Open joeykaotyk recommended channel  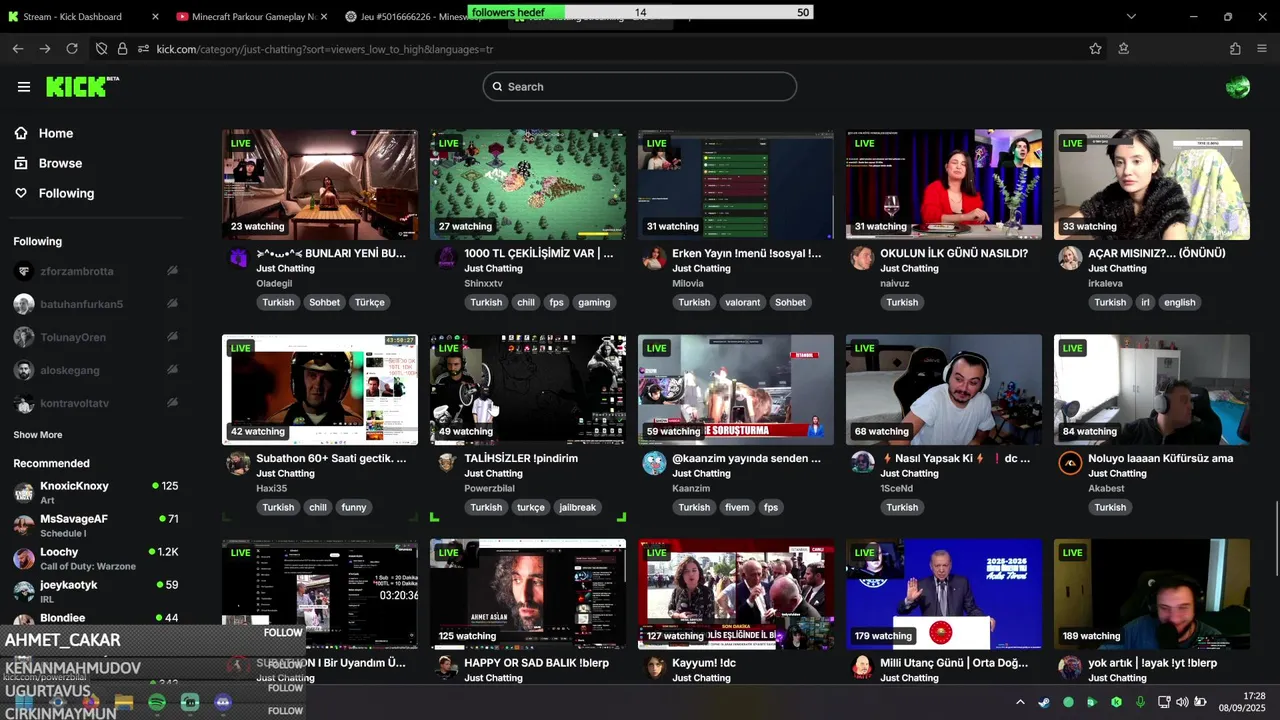pos(95,591)
